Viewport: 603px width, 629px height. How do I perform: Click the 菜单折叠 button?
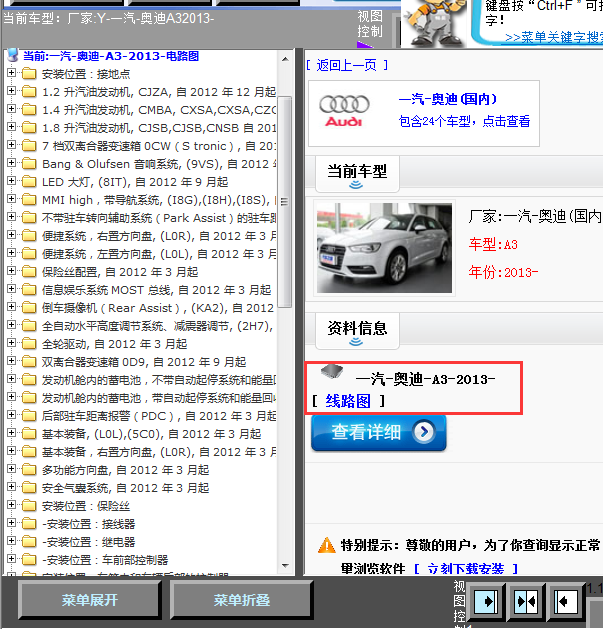pyautogui.click(x=242, y=600)
